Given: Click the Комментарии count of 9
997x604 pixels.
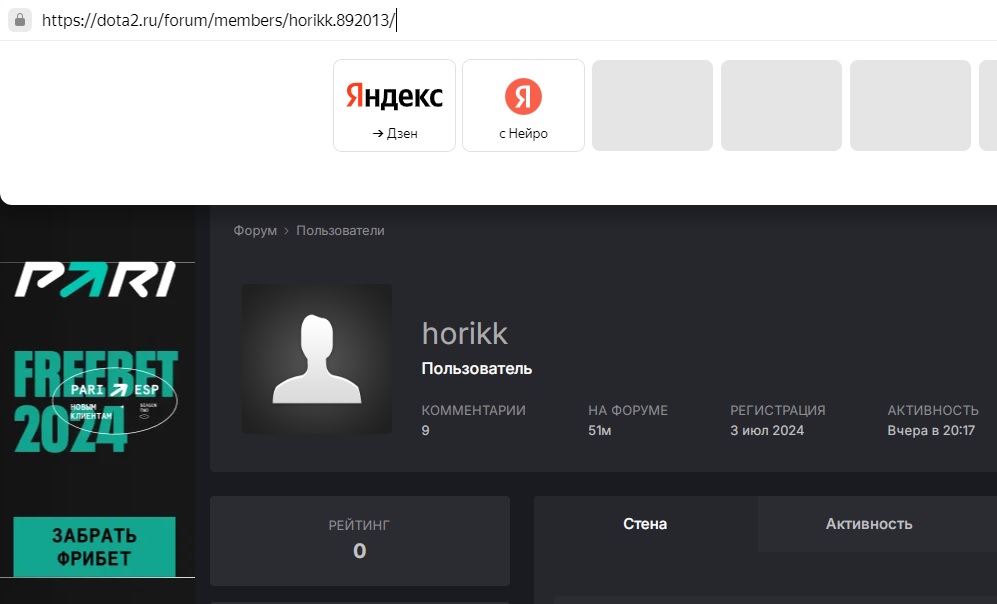Looking at the screenshot, I should pyautogui.click(x=426, y=431).
